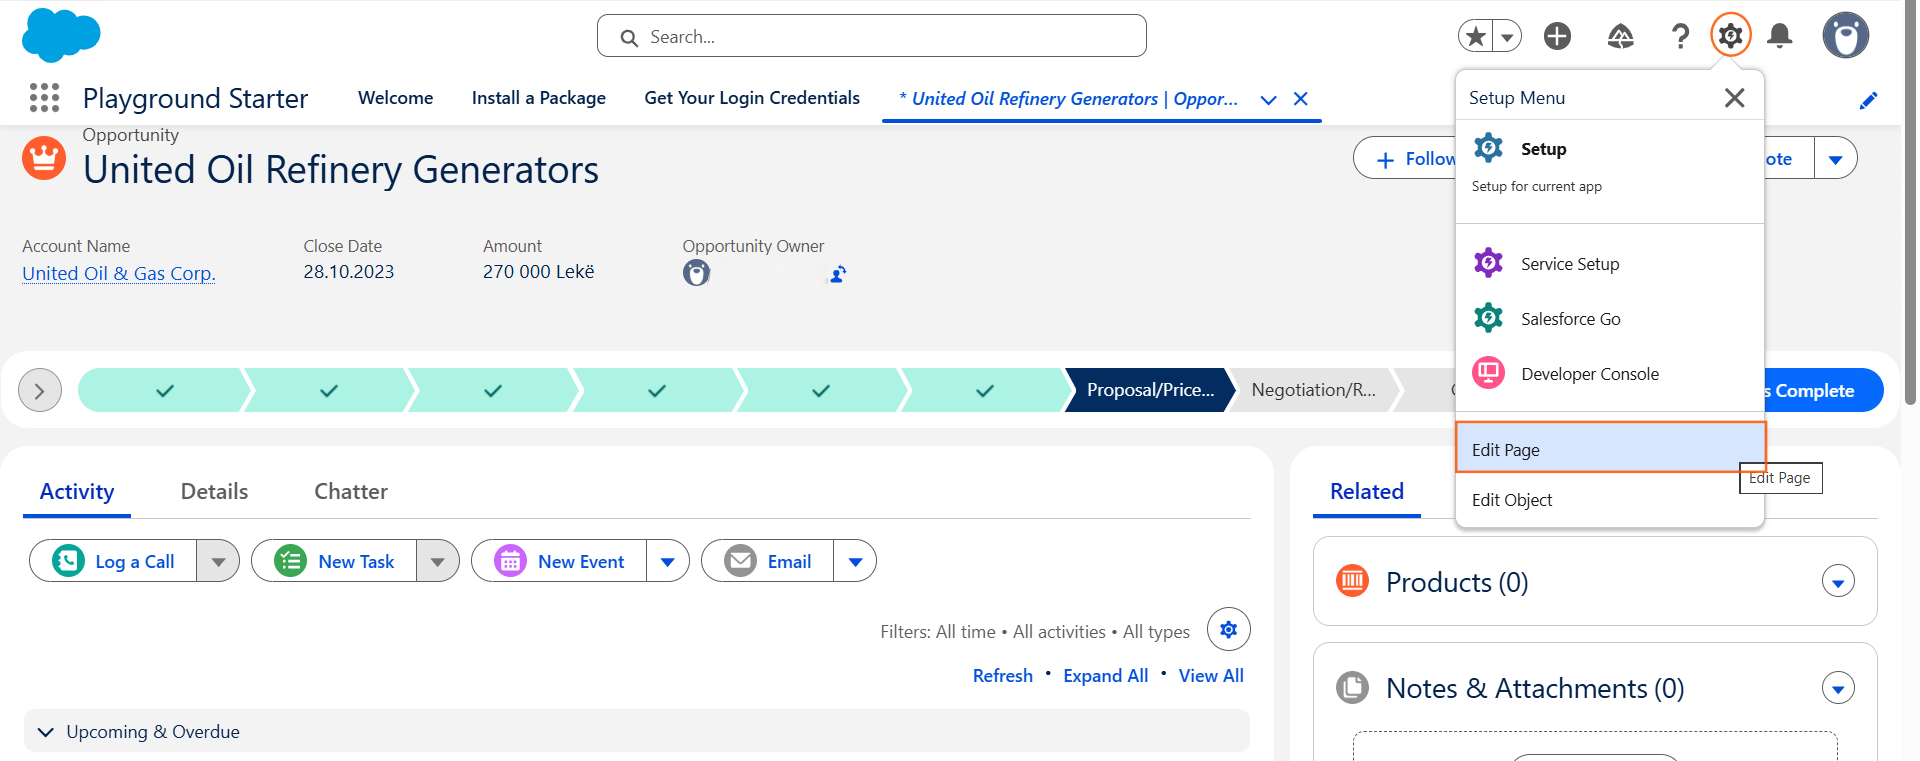This screenshot has width=1920, height=761.
Task: Select the first completed path stage
Action: [x=163, y=390]
